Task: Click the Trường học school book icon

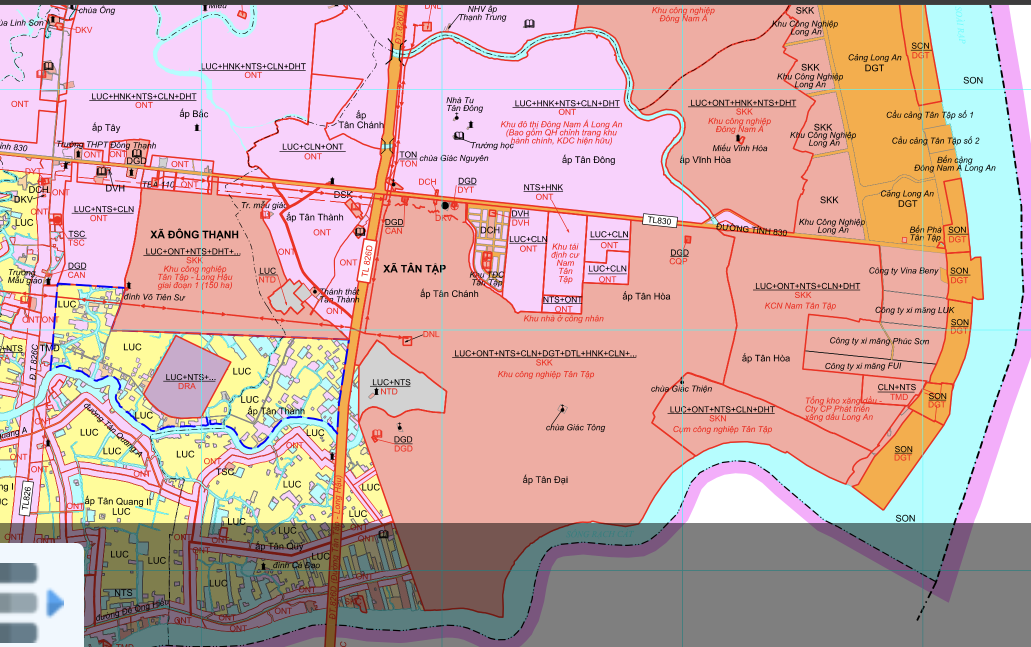Action: pos(459,135)
